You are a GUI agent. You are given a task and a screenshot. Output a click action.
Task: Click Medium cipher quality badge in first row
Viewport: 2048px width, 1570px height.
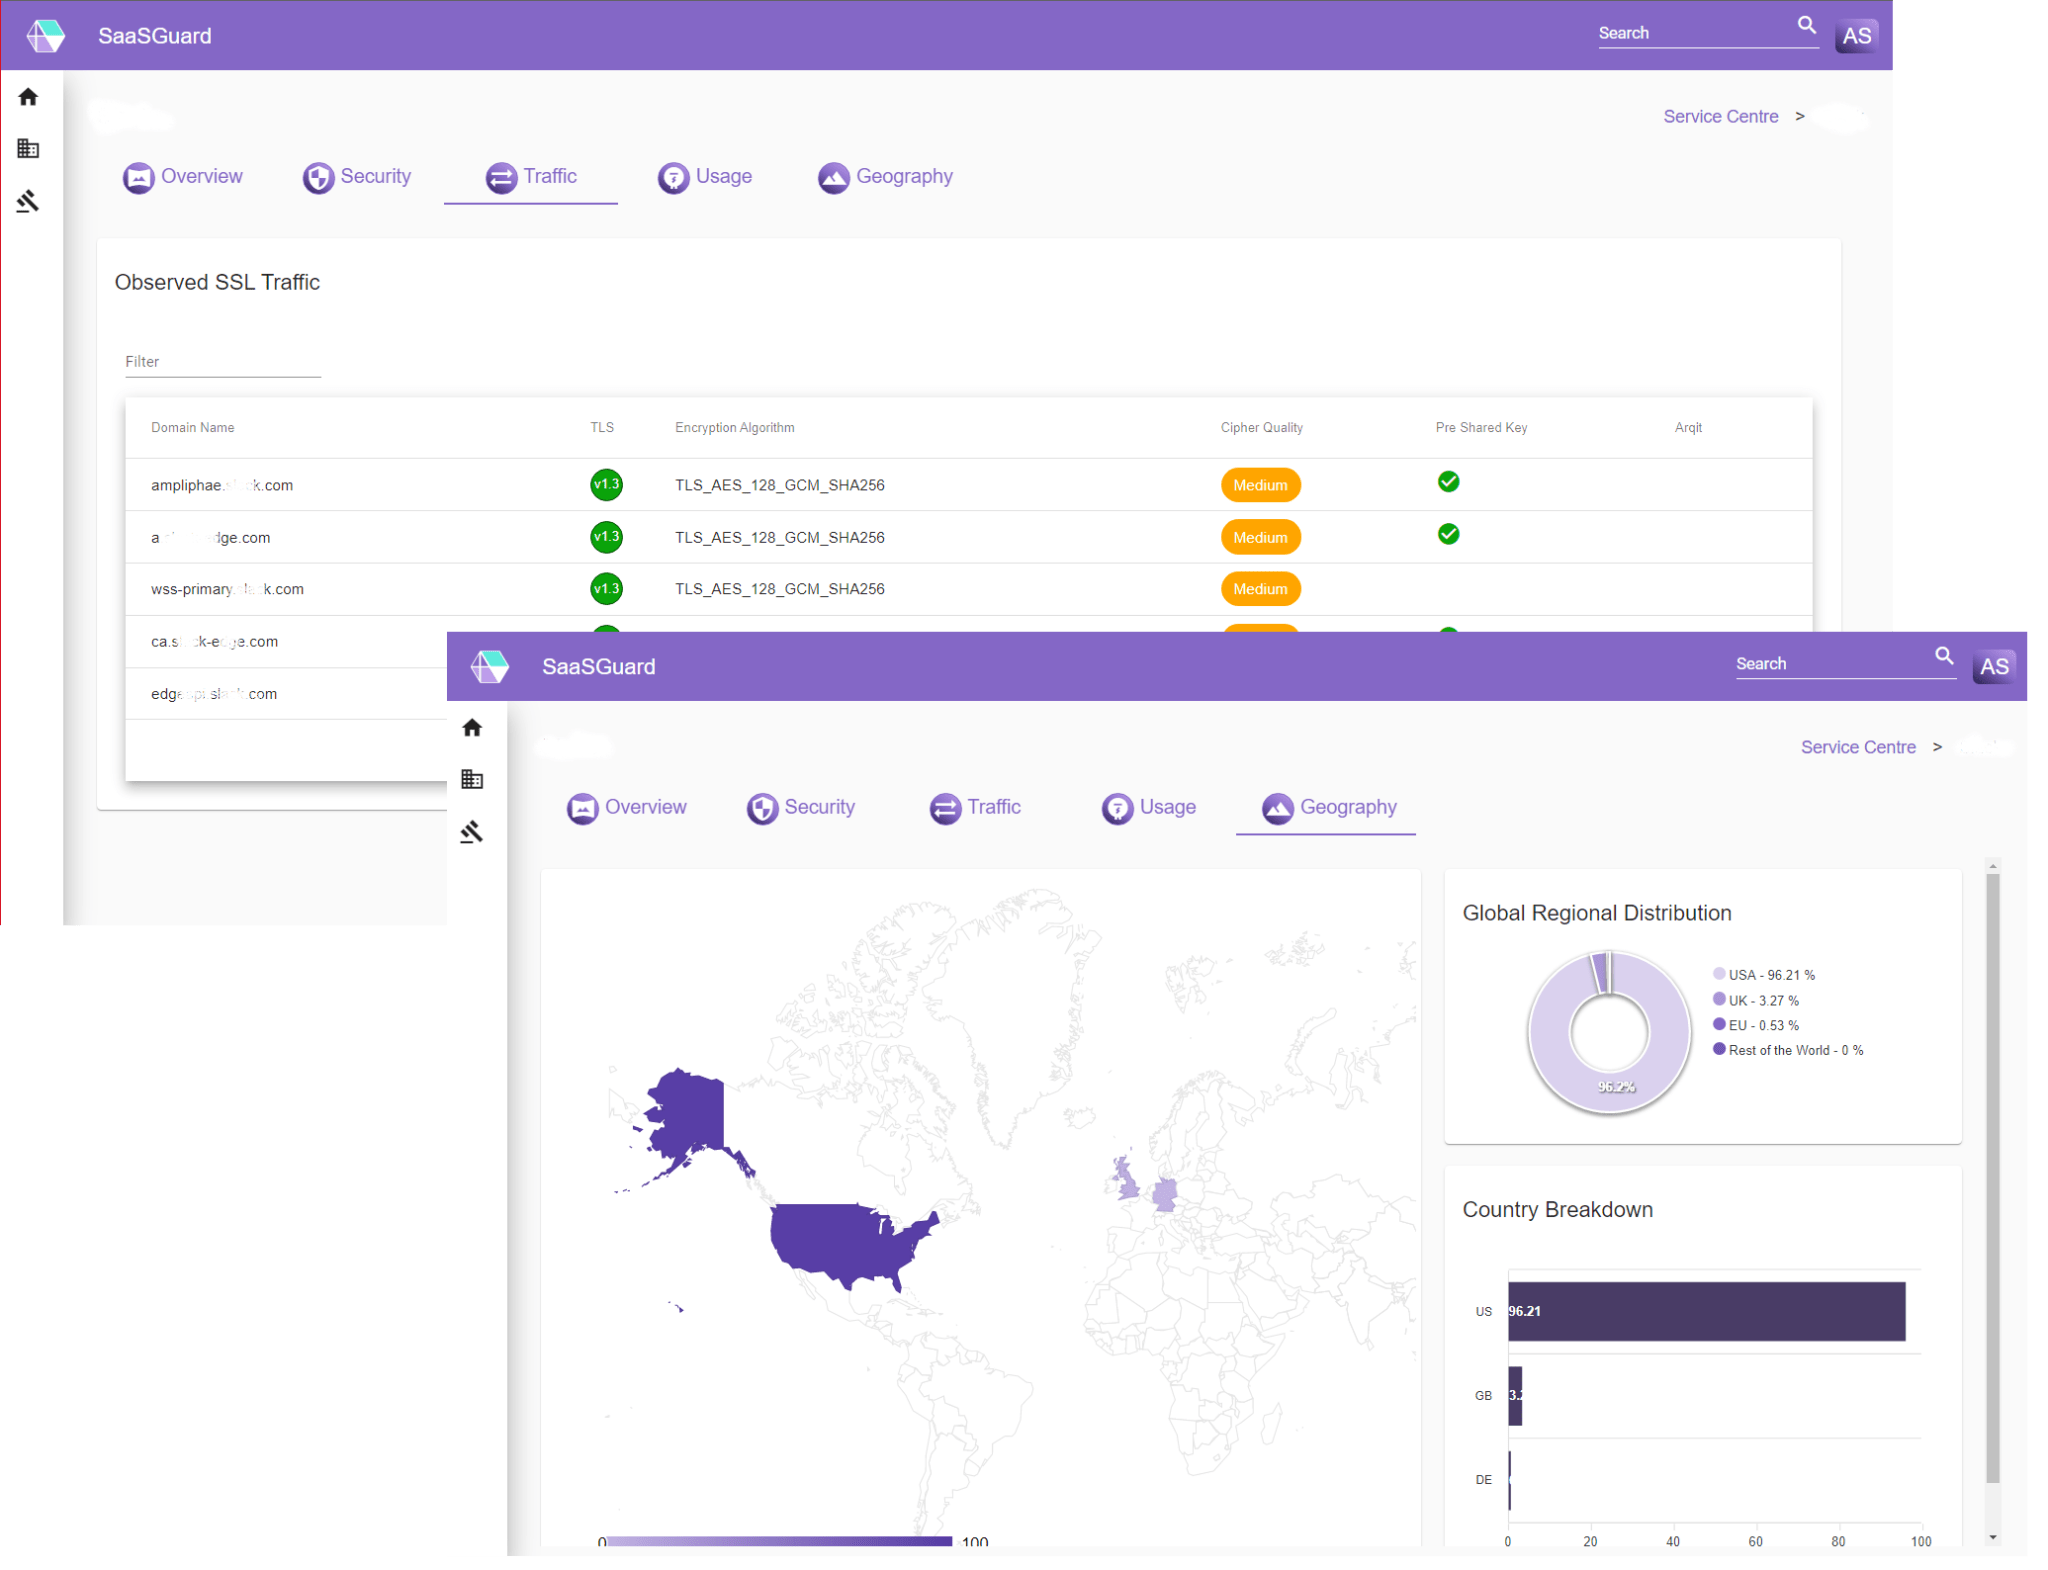[1259, 485]
